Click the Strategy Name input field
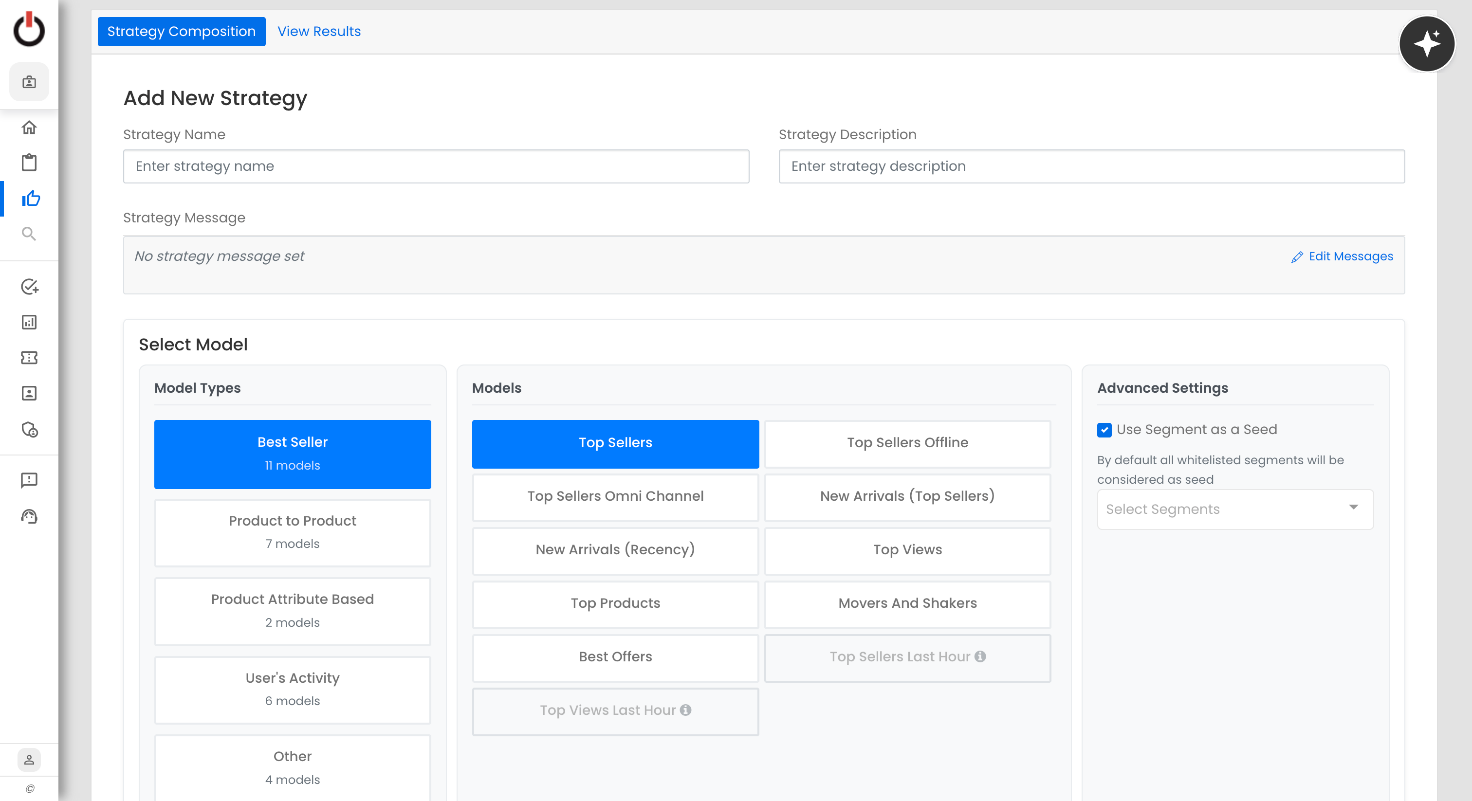Image resolution: width=1472 pixels, height=801 pixels. (436, 167)
